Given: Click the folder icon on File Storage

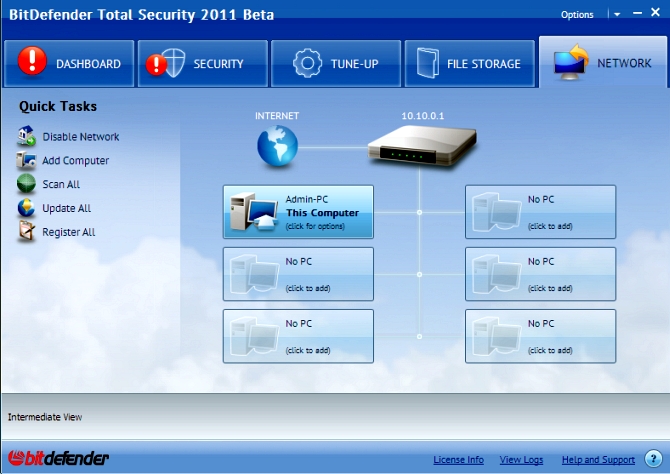Looking at the screenshot, I should [428, 63].
